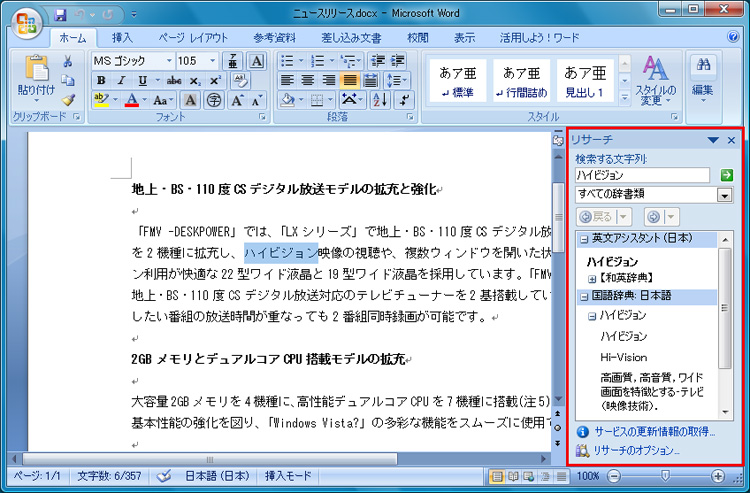Zoom in with plus button
The height and width of the screenshot is (493, 750).
click(717, 476)
